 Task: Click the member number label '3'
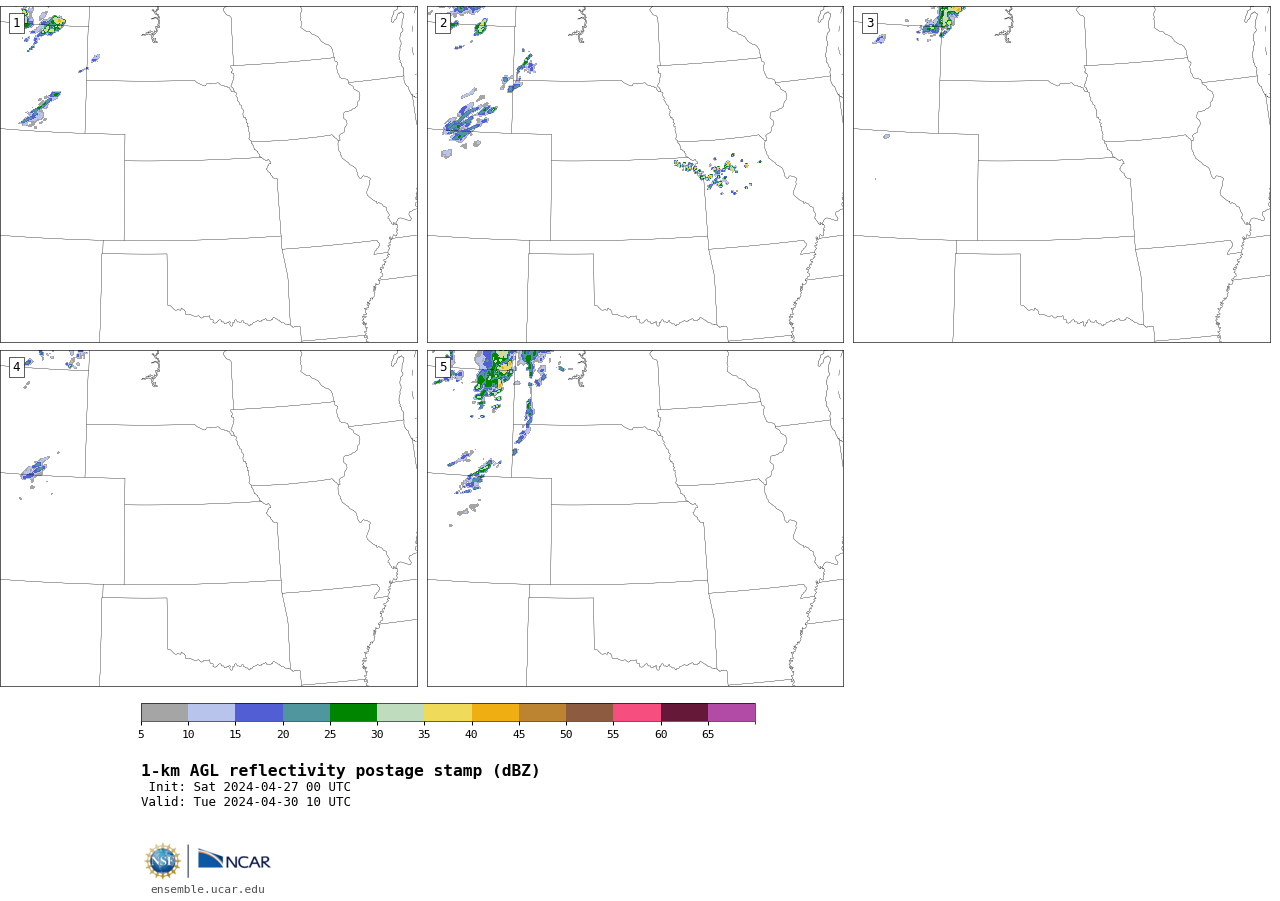(x=870, y=23)
